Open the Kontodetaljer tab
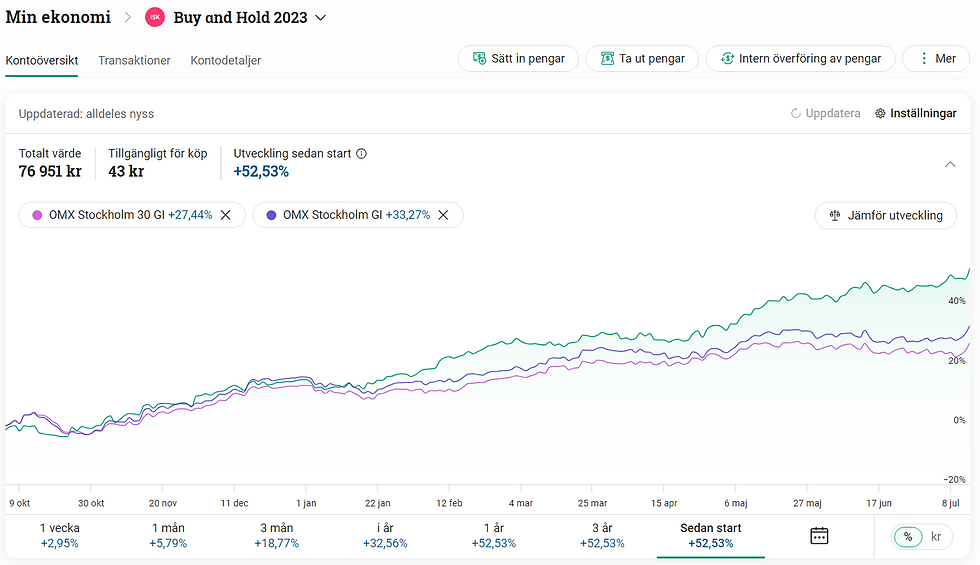The width and height of the screenshot is (980, 565). click(x=226, y=60)
